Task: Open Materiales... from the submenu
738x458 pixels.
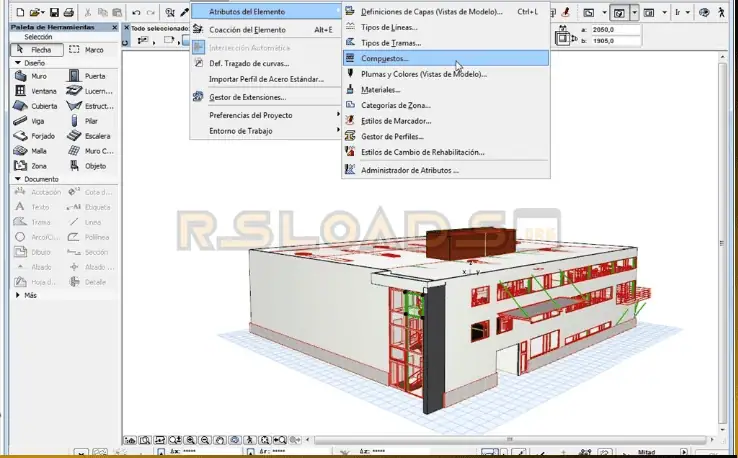Action: pyautogui.click(x=446, y=89)
